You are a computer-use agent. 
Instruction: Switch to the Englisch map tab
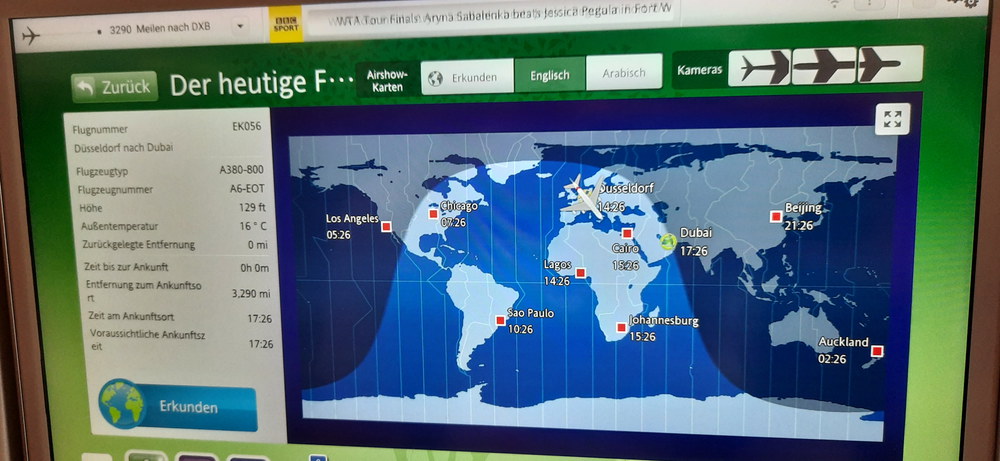tap(549, 75)
